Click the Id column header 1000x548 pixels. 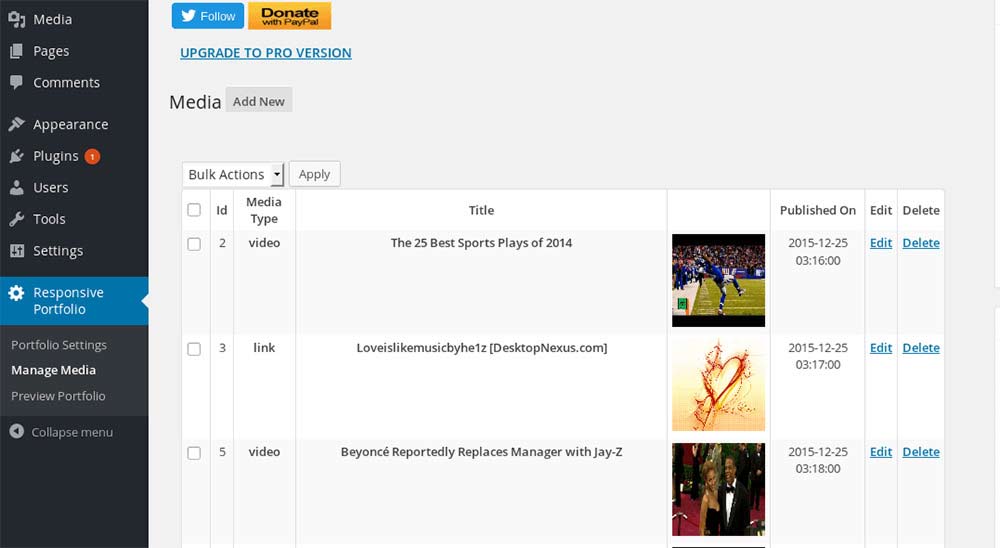click(x=222, y=210)
